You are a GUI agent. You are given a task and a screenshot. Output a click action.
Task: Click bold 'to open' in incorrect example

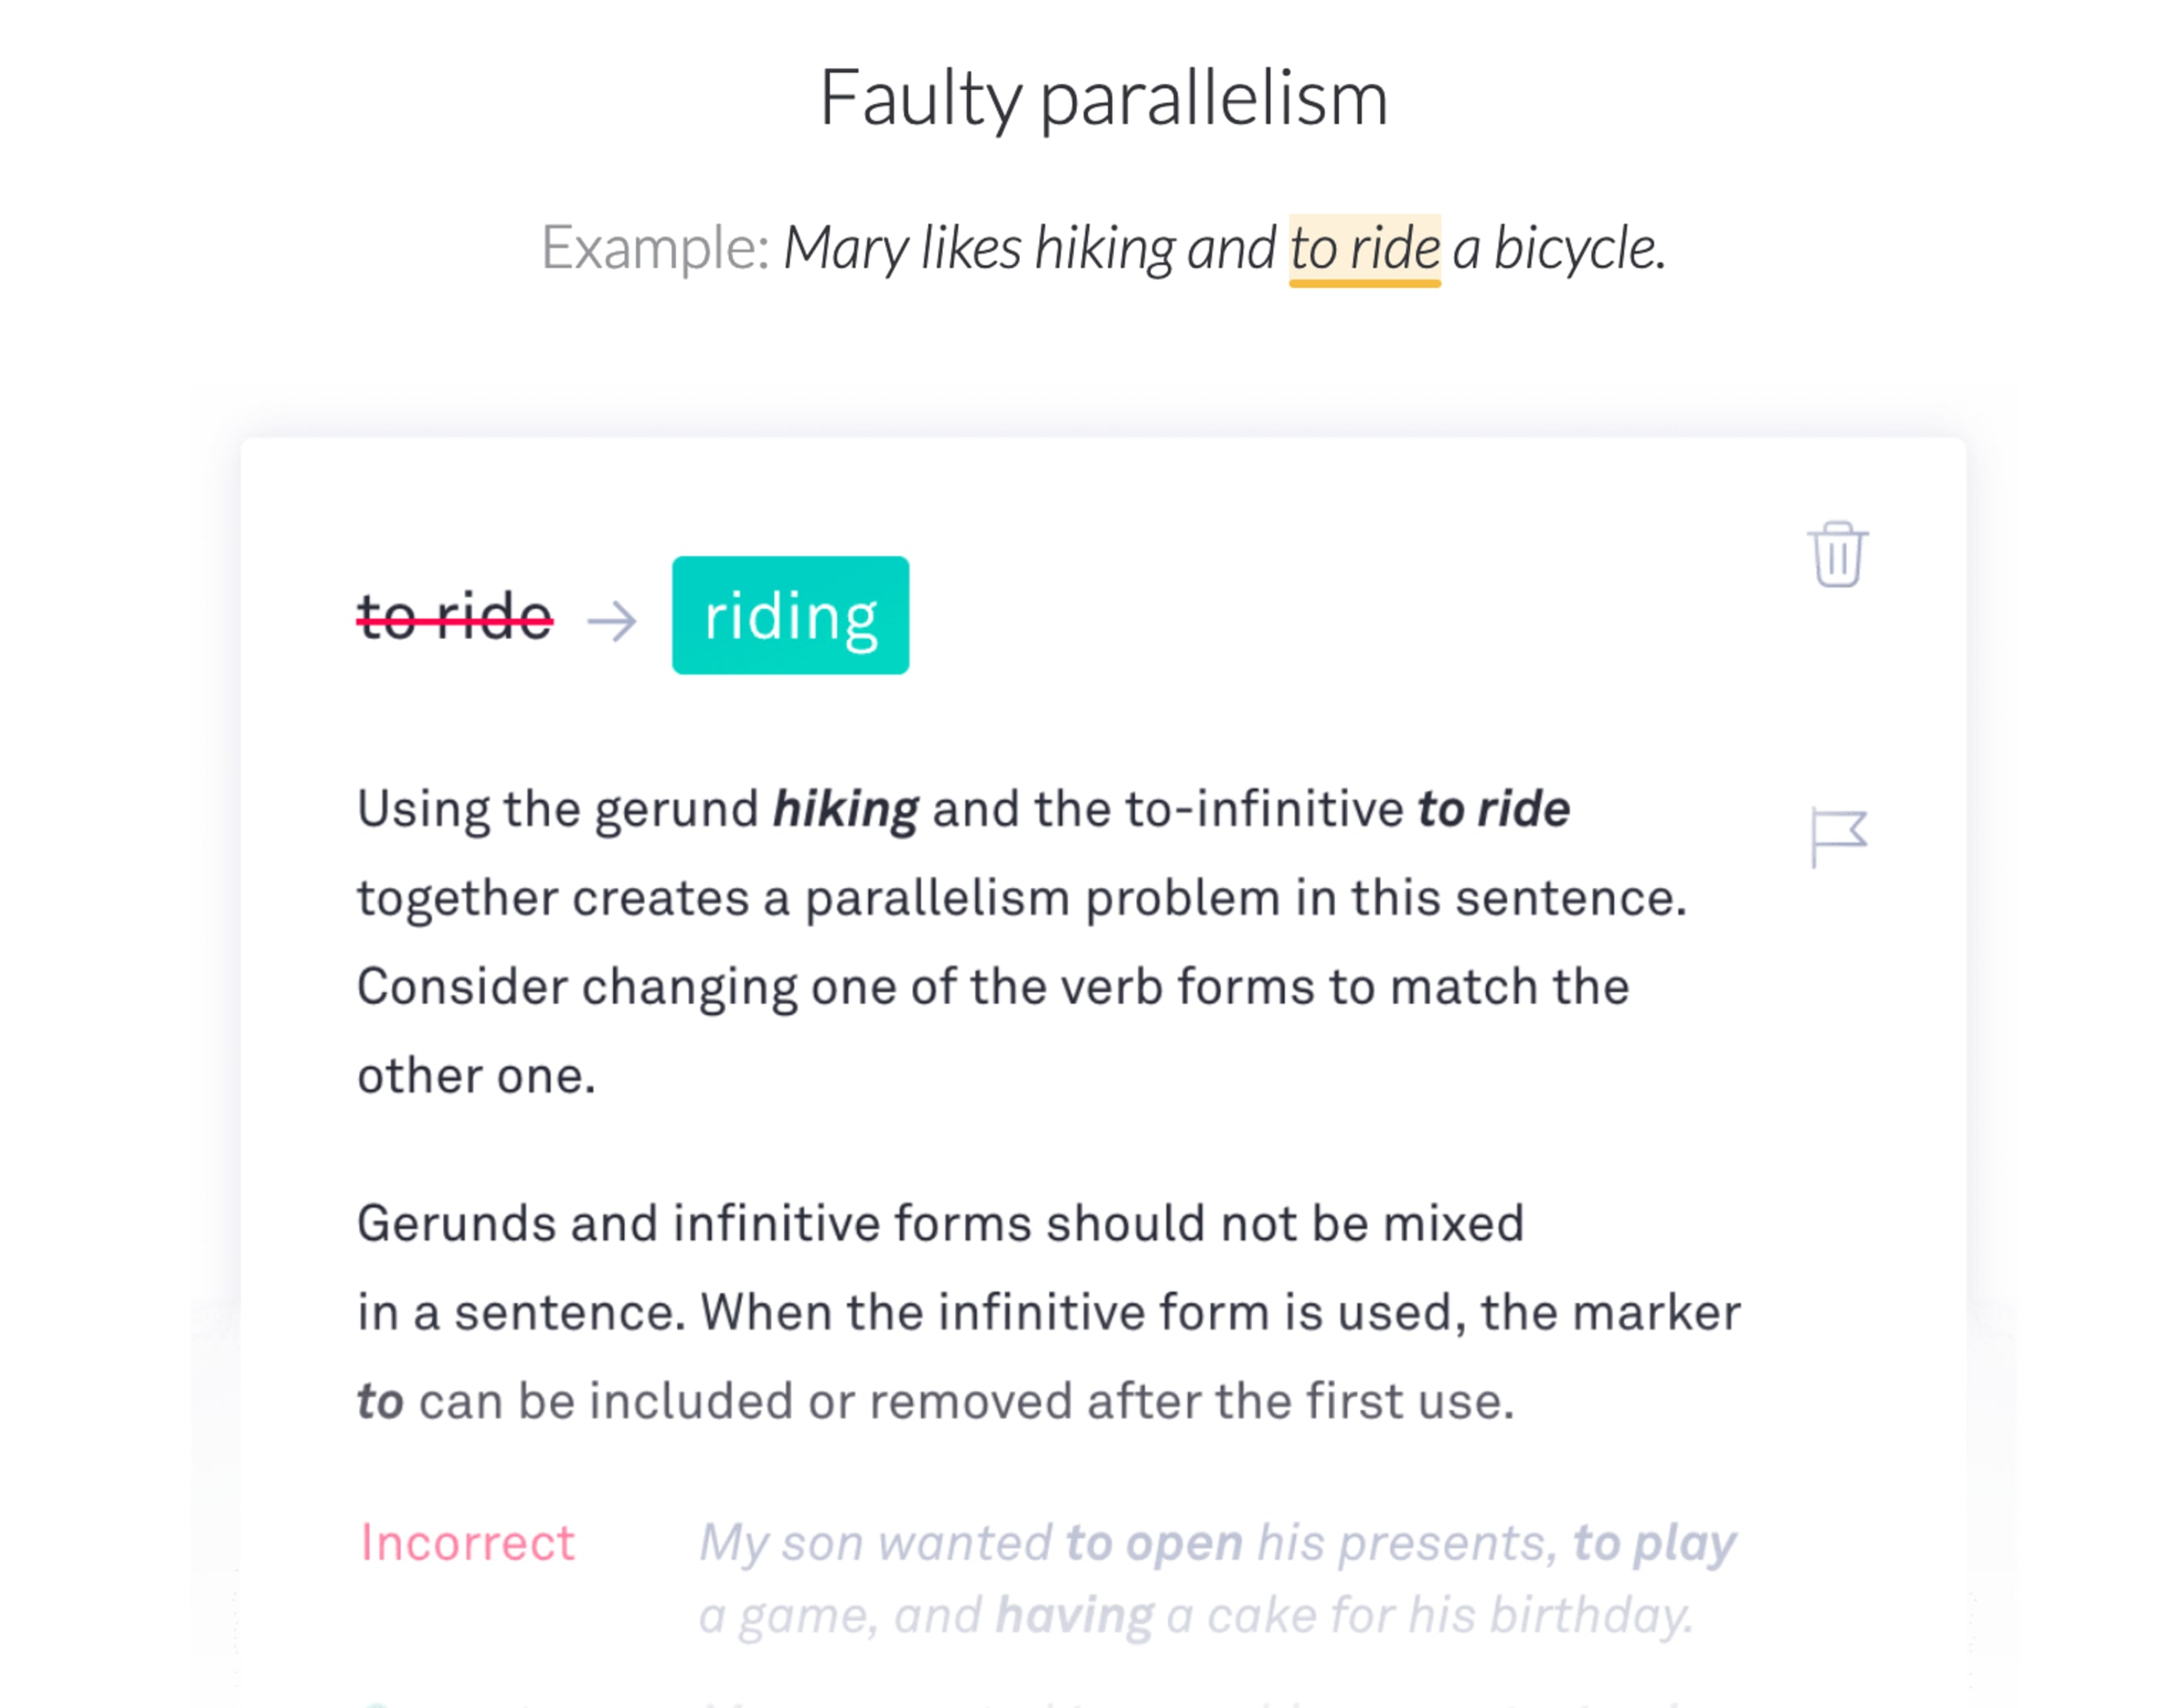point(1153,1542)
